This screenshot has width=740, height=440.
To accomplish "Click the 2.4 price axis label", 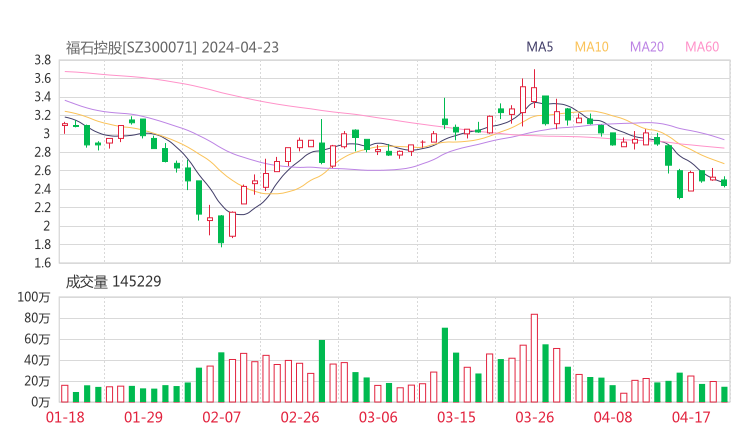I will 42,189.
